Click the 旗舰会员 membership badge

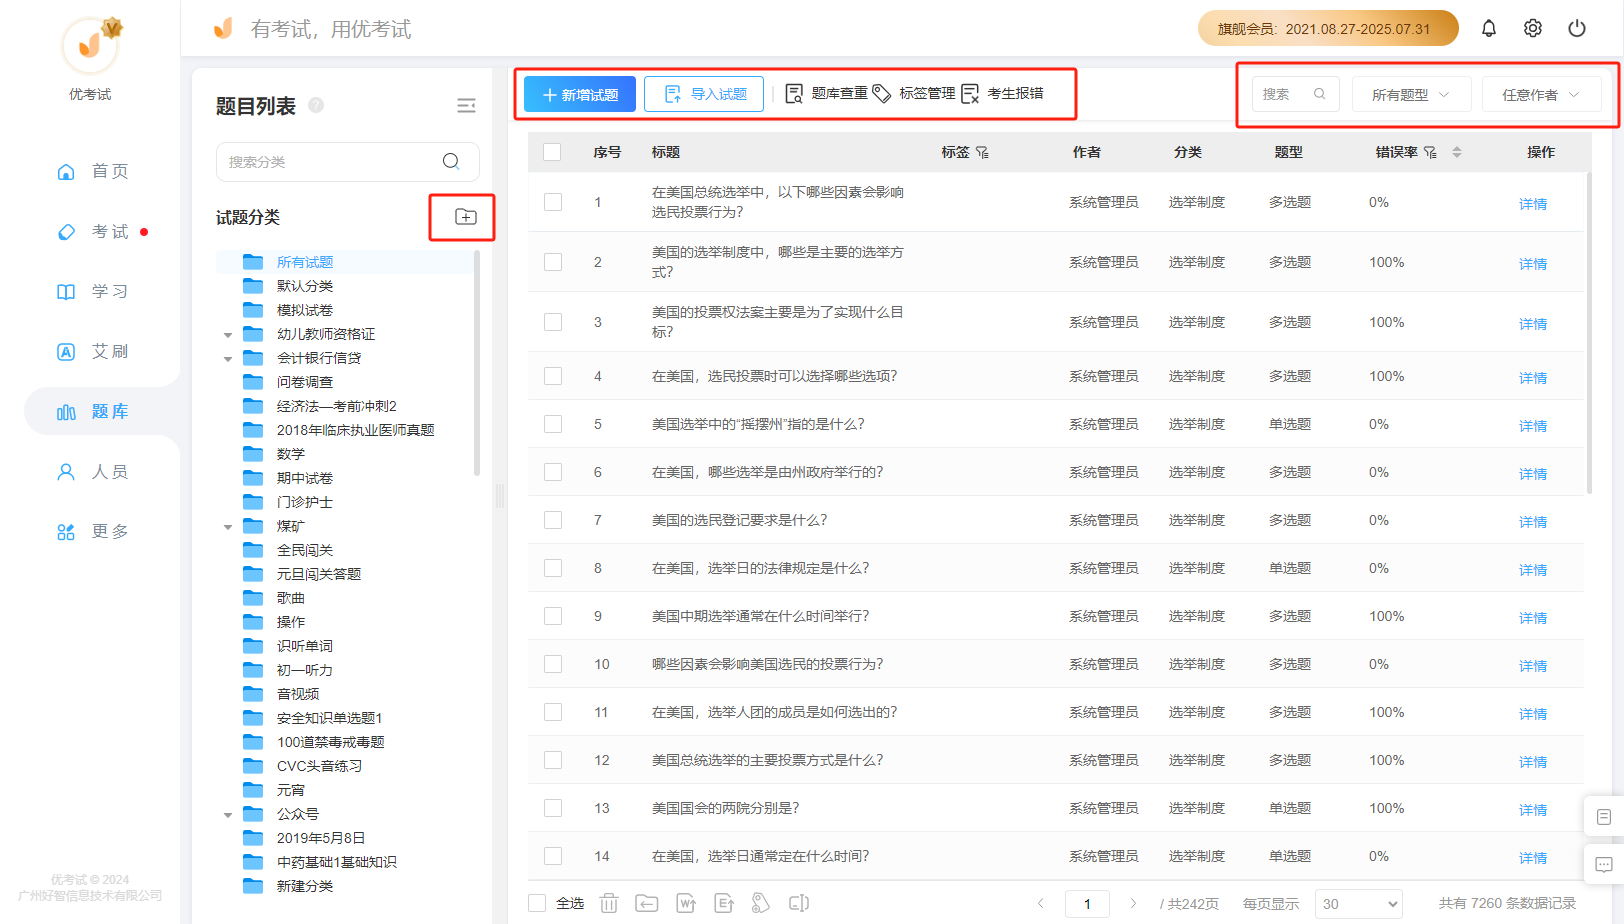1328,29
